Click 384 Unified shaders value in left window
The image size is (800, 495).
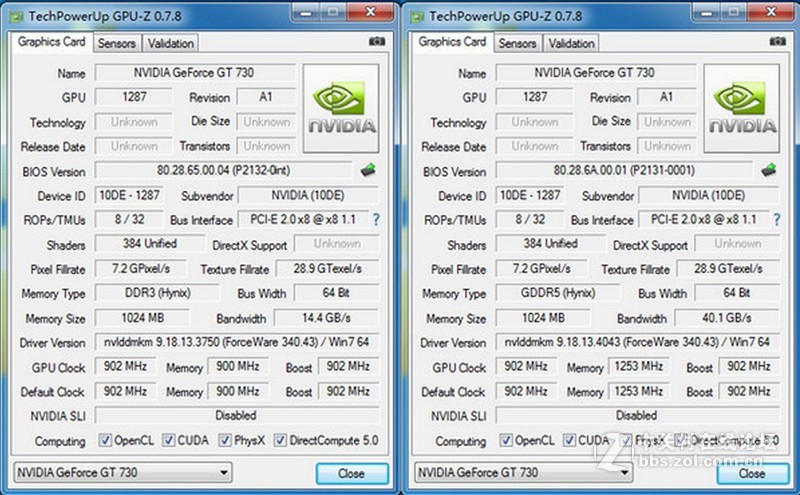point(150,244)
